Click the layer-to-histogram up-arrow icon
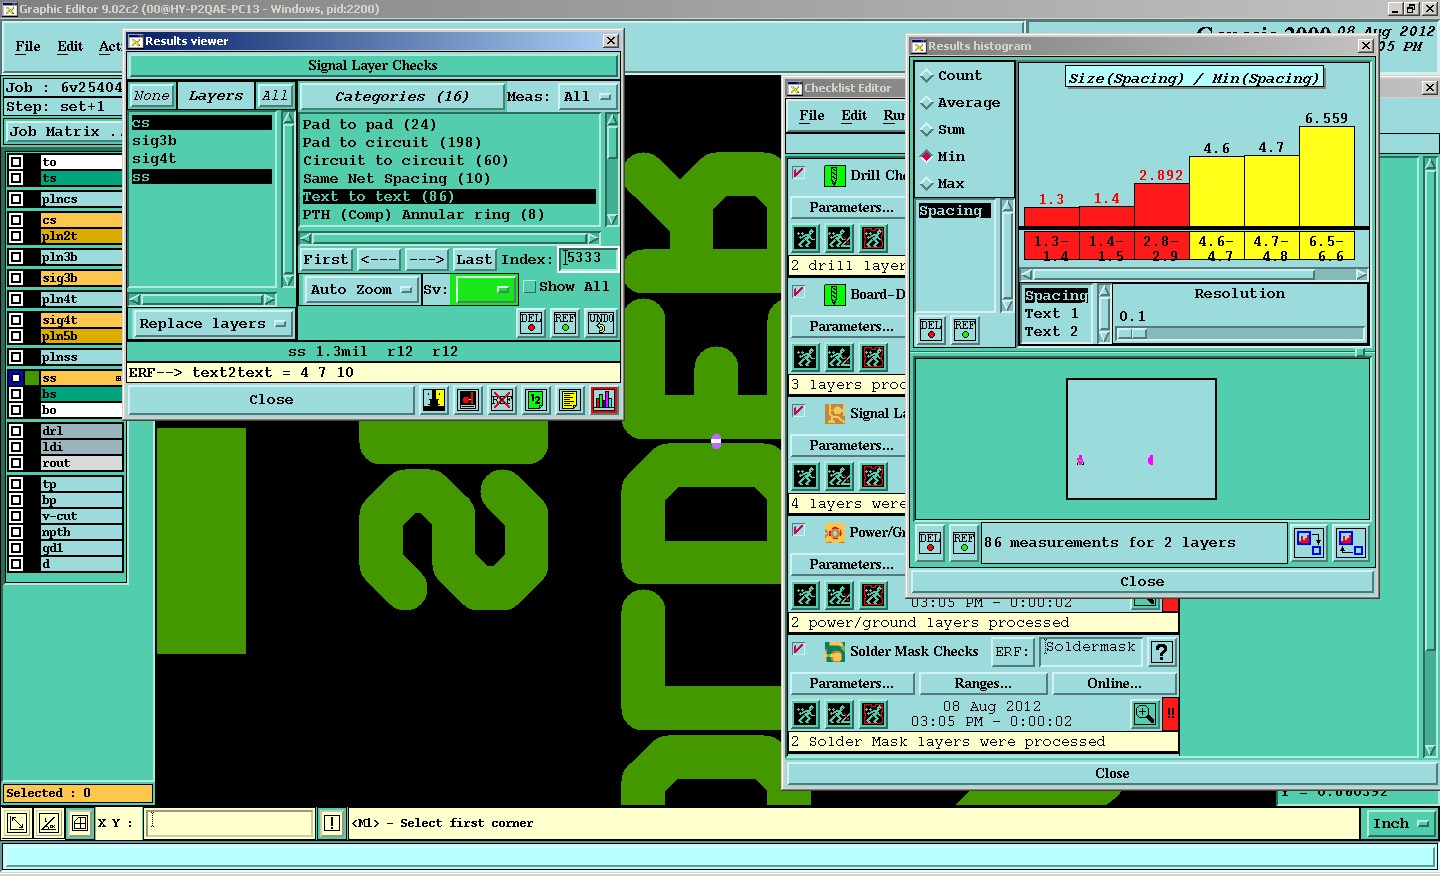1440x876 pixels. pos(1351,543)
